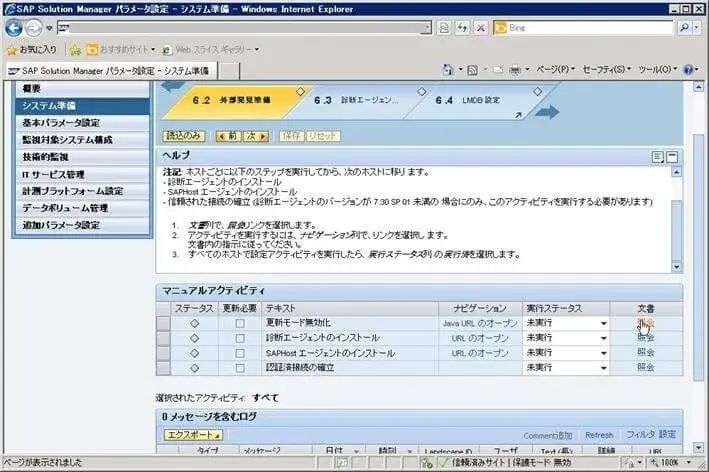Click the Refresh log link
This screenshot has height=472, width=709.
599,435
